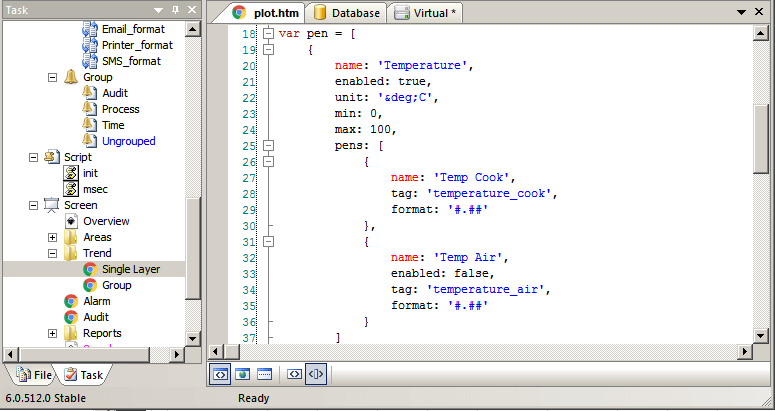The image size is (775, 411).
Task: Click the plain code brackets toolbar button
Action: [294, 374]
